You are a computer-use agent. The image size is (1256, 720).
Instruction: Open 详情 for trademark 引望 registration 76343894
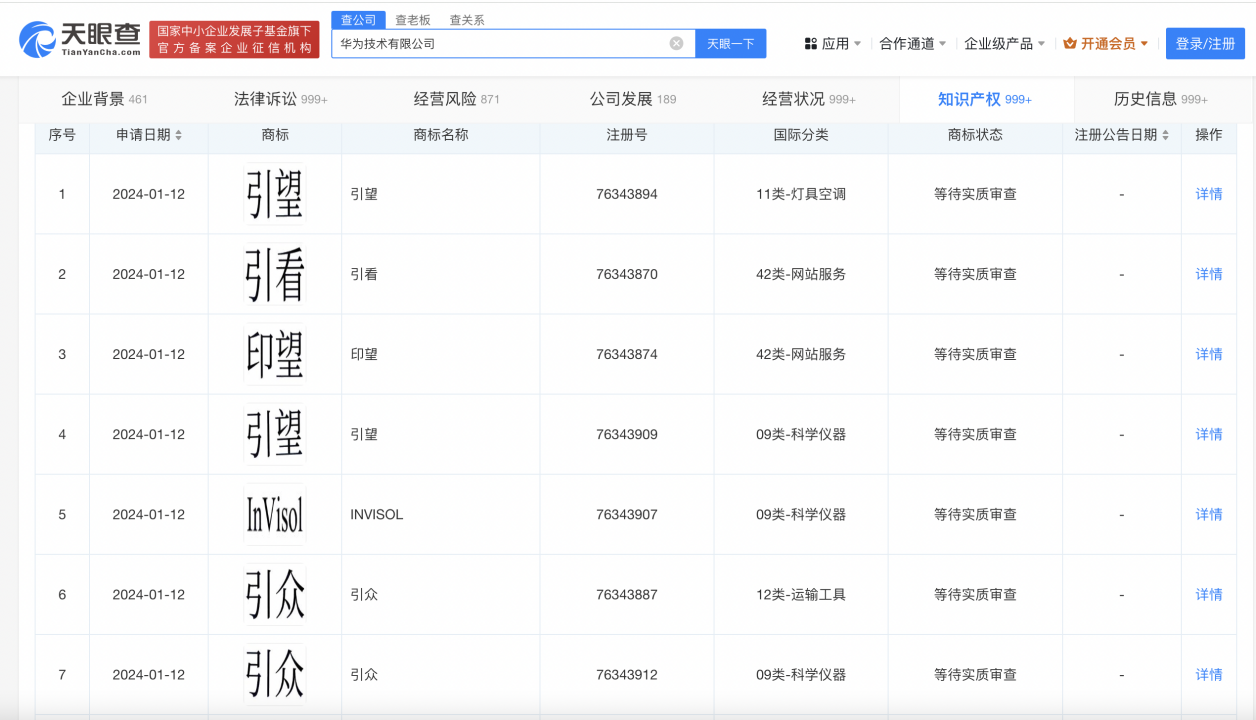(x=1208, y=194)
